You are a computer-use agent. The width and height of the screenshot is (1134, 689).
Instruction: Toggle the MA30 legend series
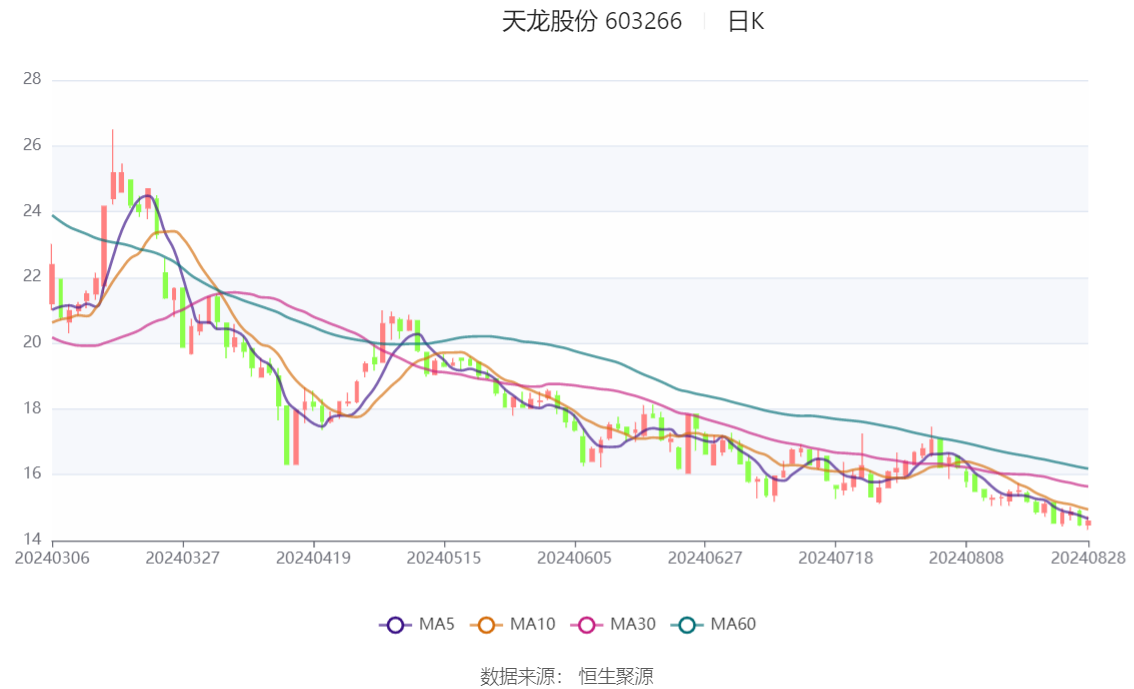613,625
